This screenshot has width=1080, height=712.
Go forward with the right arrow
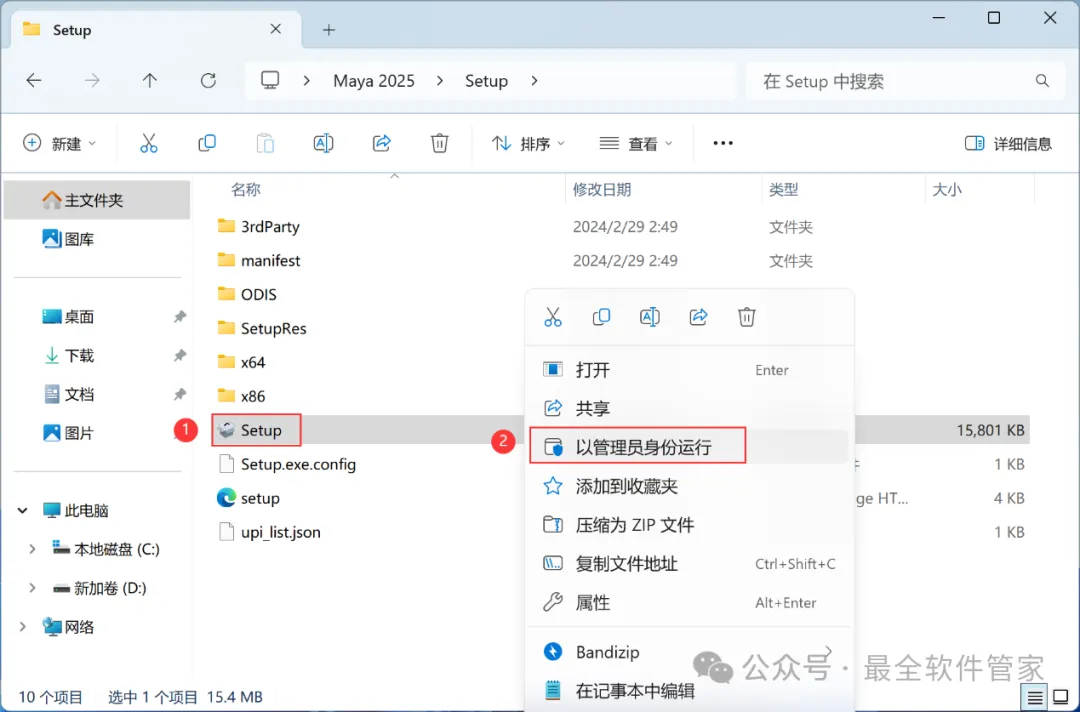92,81
